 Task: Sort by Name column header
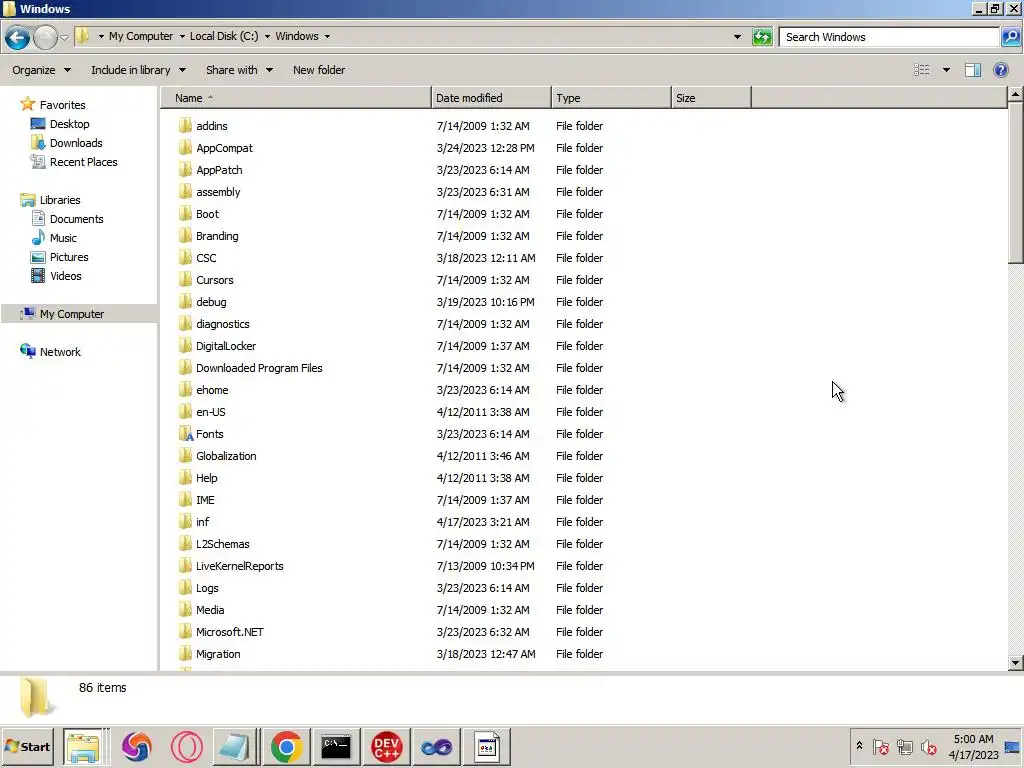pyautogui.click(x=296, y=98)
